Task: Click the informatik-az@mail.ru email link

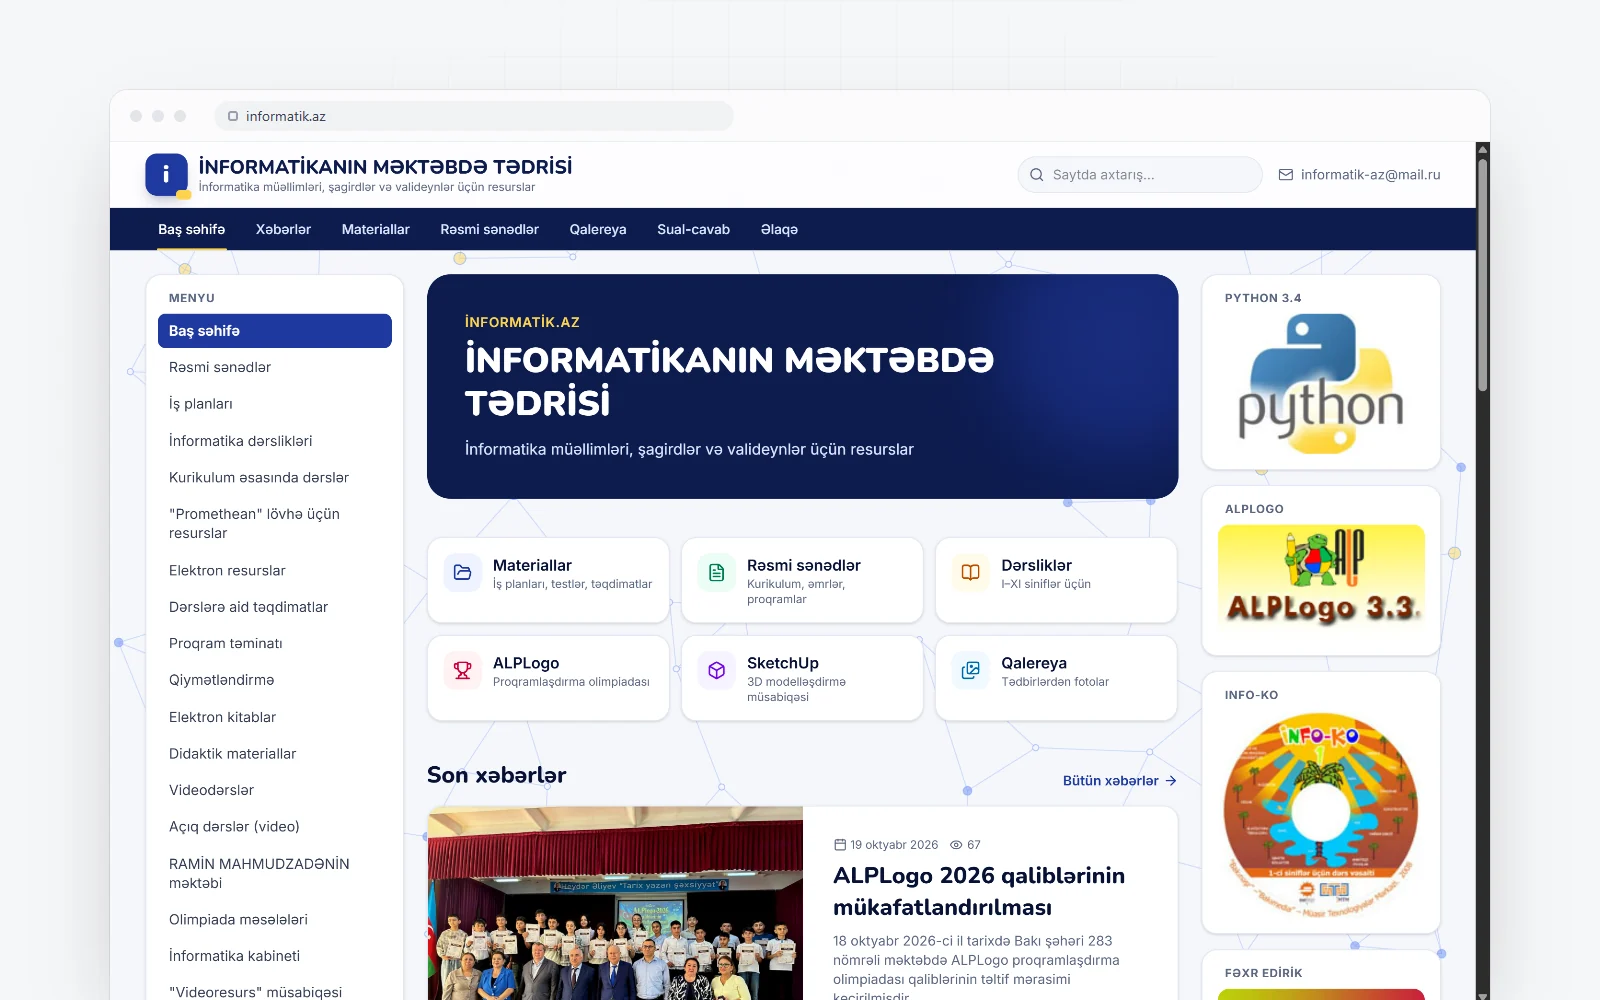Action: (x=1370, y=175)
